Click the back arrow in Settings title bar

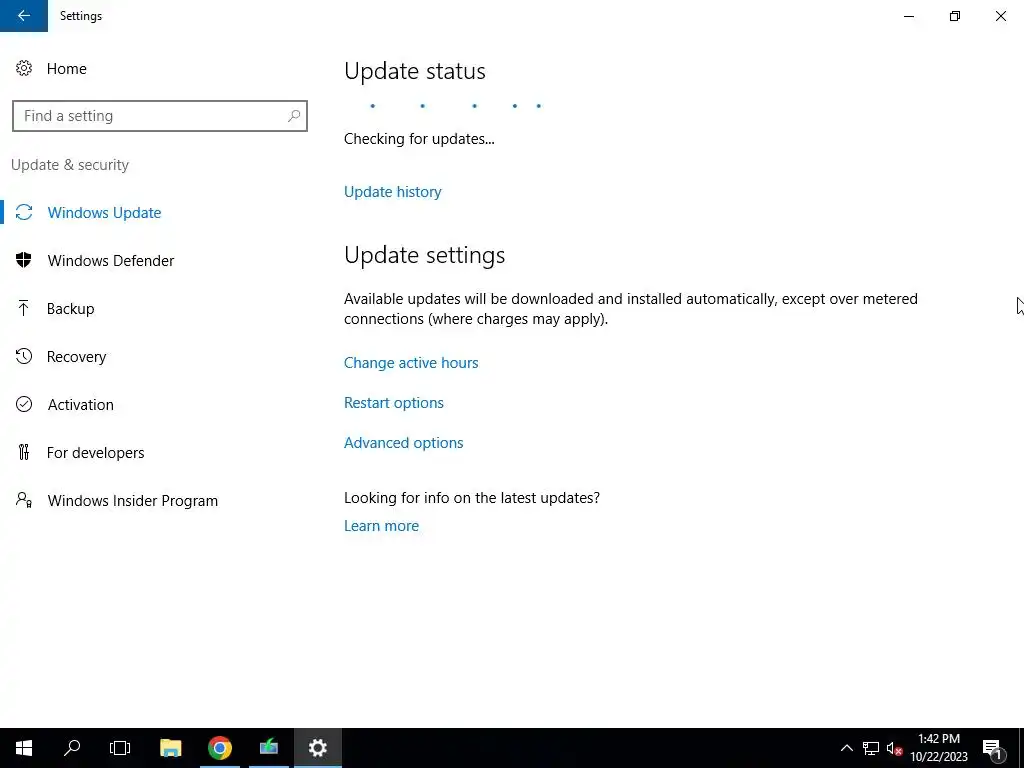(24, 16)
